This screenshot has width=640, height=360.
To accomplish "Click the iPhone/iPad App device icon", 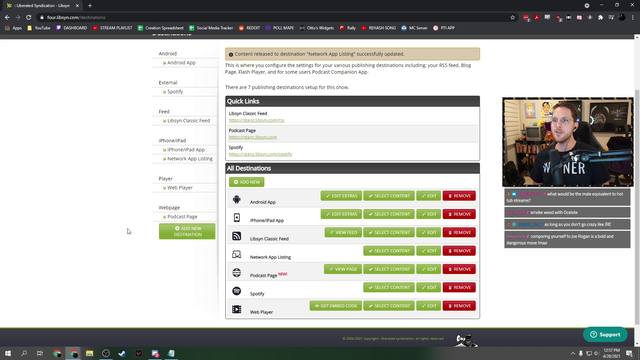I will click(236, 218).
